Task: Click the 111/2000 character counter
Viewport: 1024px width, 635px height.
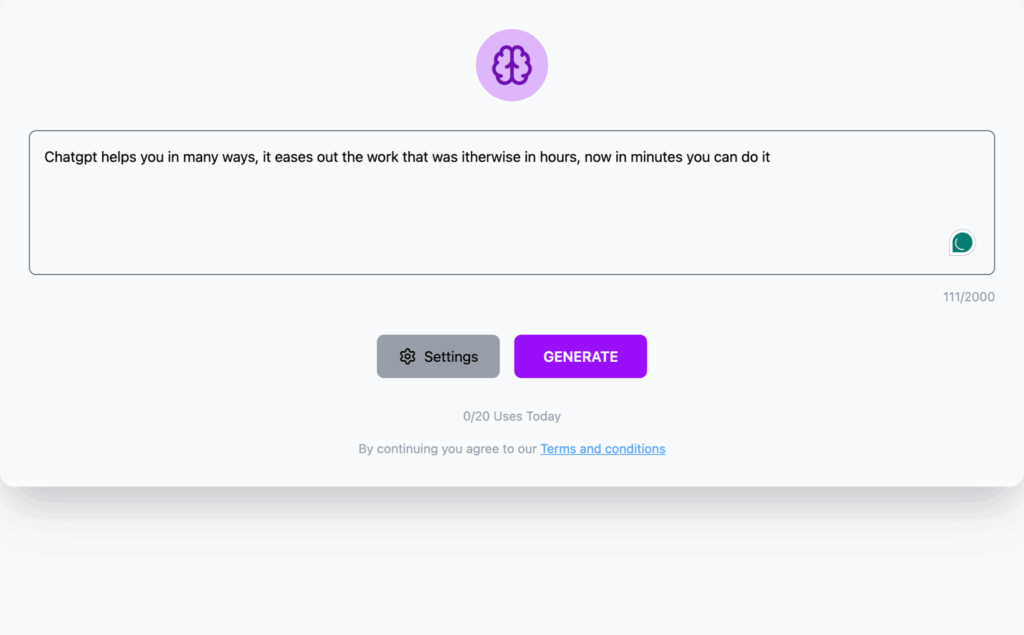Action: [x=968, y=297]
